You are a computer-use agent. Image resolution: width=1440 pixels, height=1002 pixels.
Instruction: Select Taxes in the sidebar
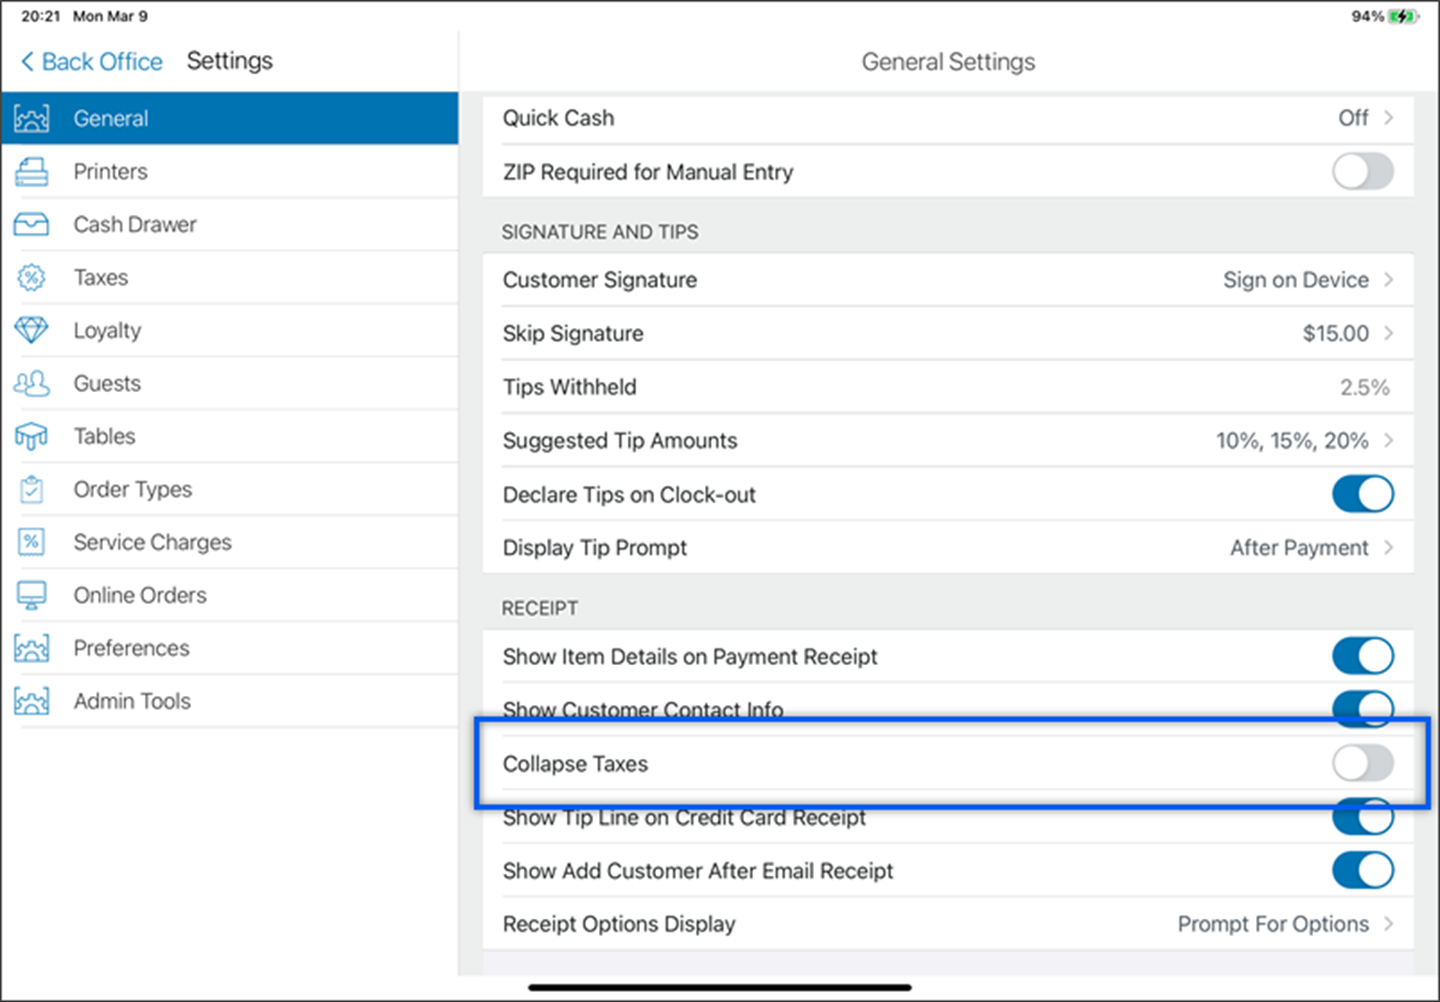(230, 277)
